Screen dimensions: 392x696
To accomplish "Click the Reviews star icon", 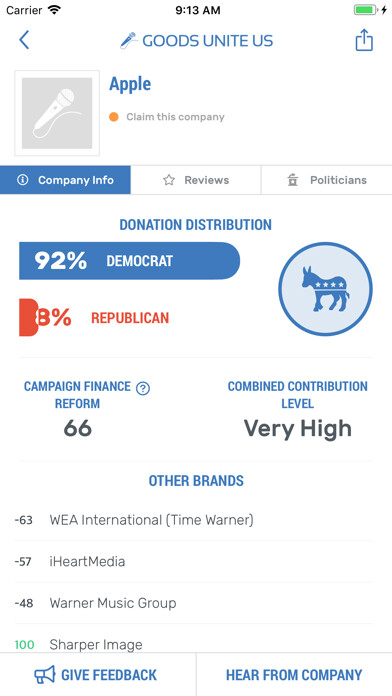I will [169, 180].
